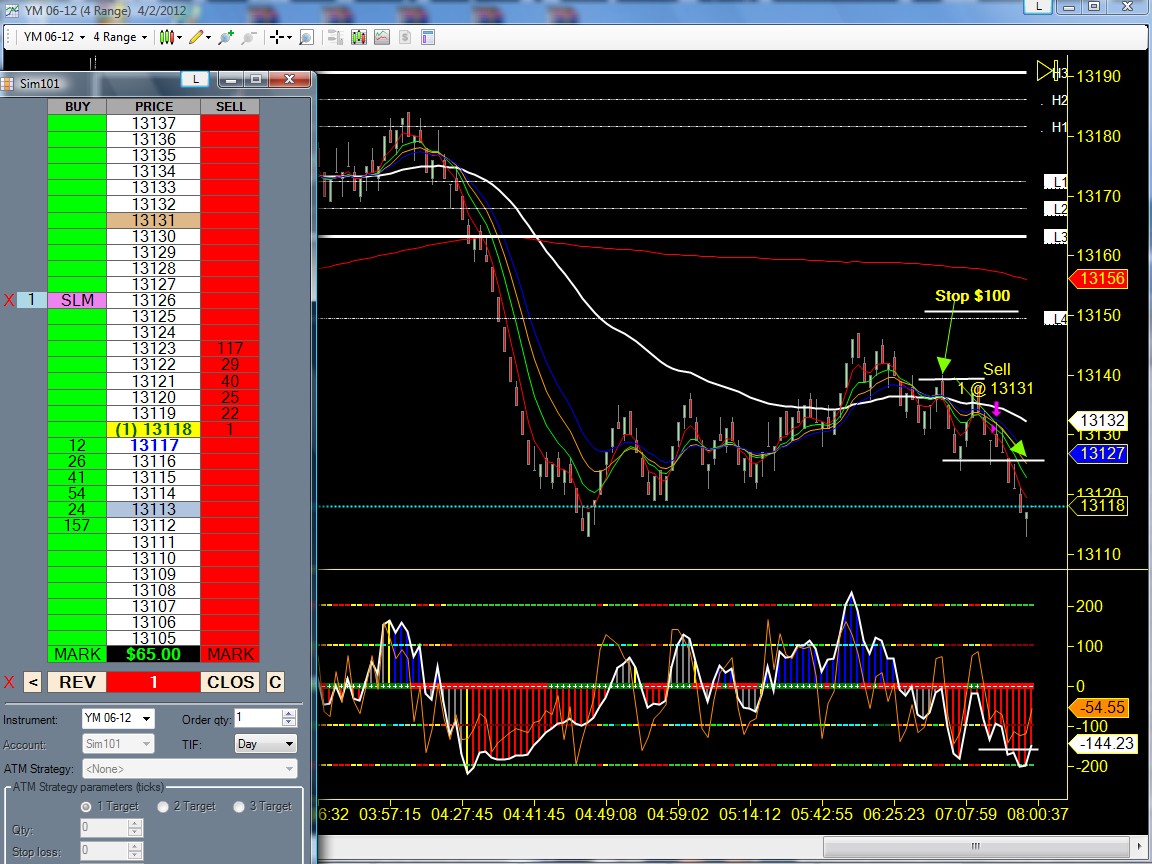Click the Stop $100 chart annotation
The width and height of the screenshot is (1152, 864).
pyautogui.click(x=972, y=295)
